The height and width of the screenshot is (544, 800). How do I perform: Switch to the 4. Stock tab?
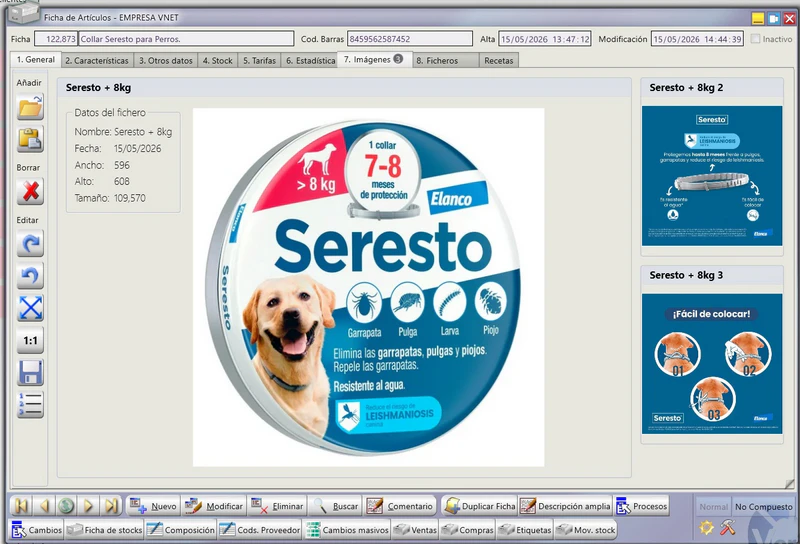pos(217,60)
